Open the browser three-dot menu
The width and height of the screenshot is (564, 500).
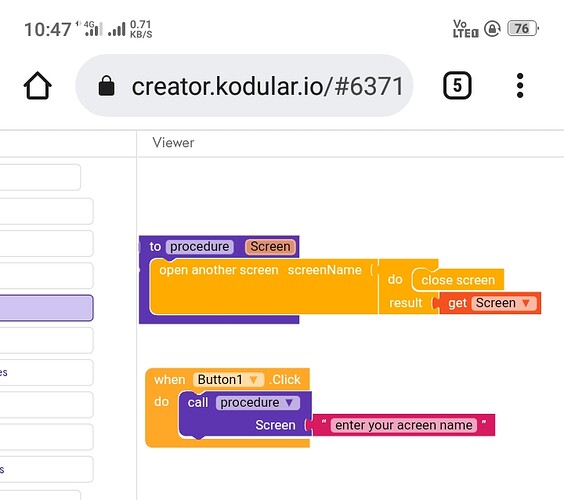[520, 86]
